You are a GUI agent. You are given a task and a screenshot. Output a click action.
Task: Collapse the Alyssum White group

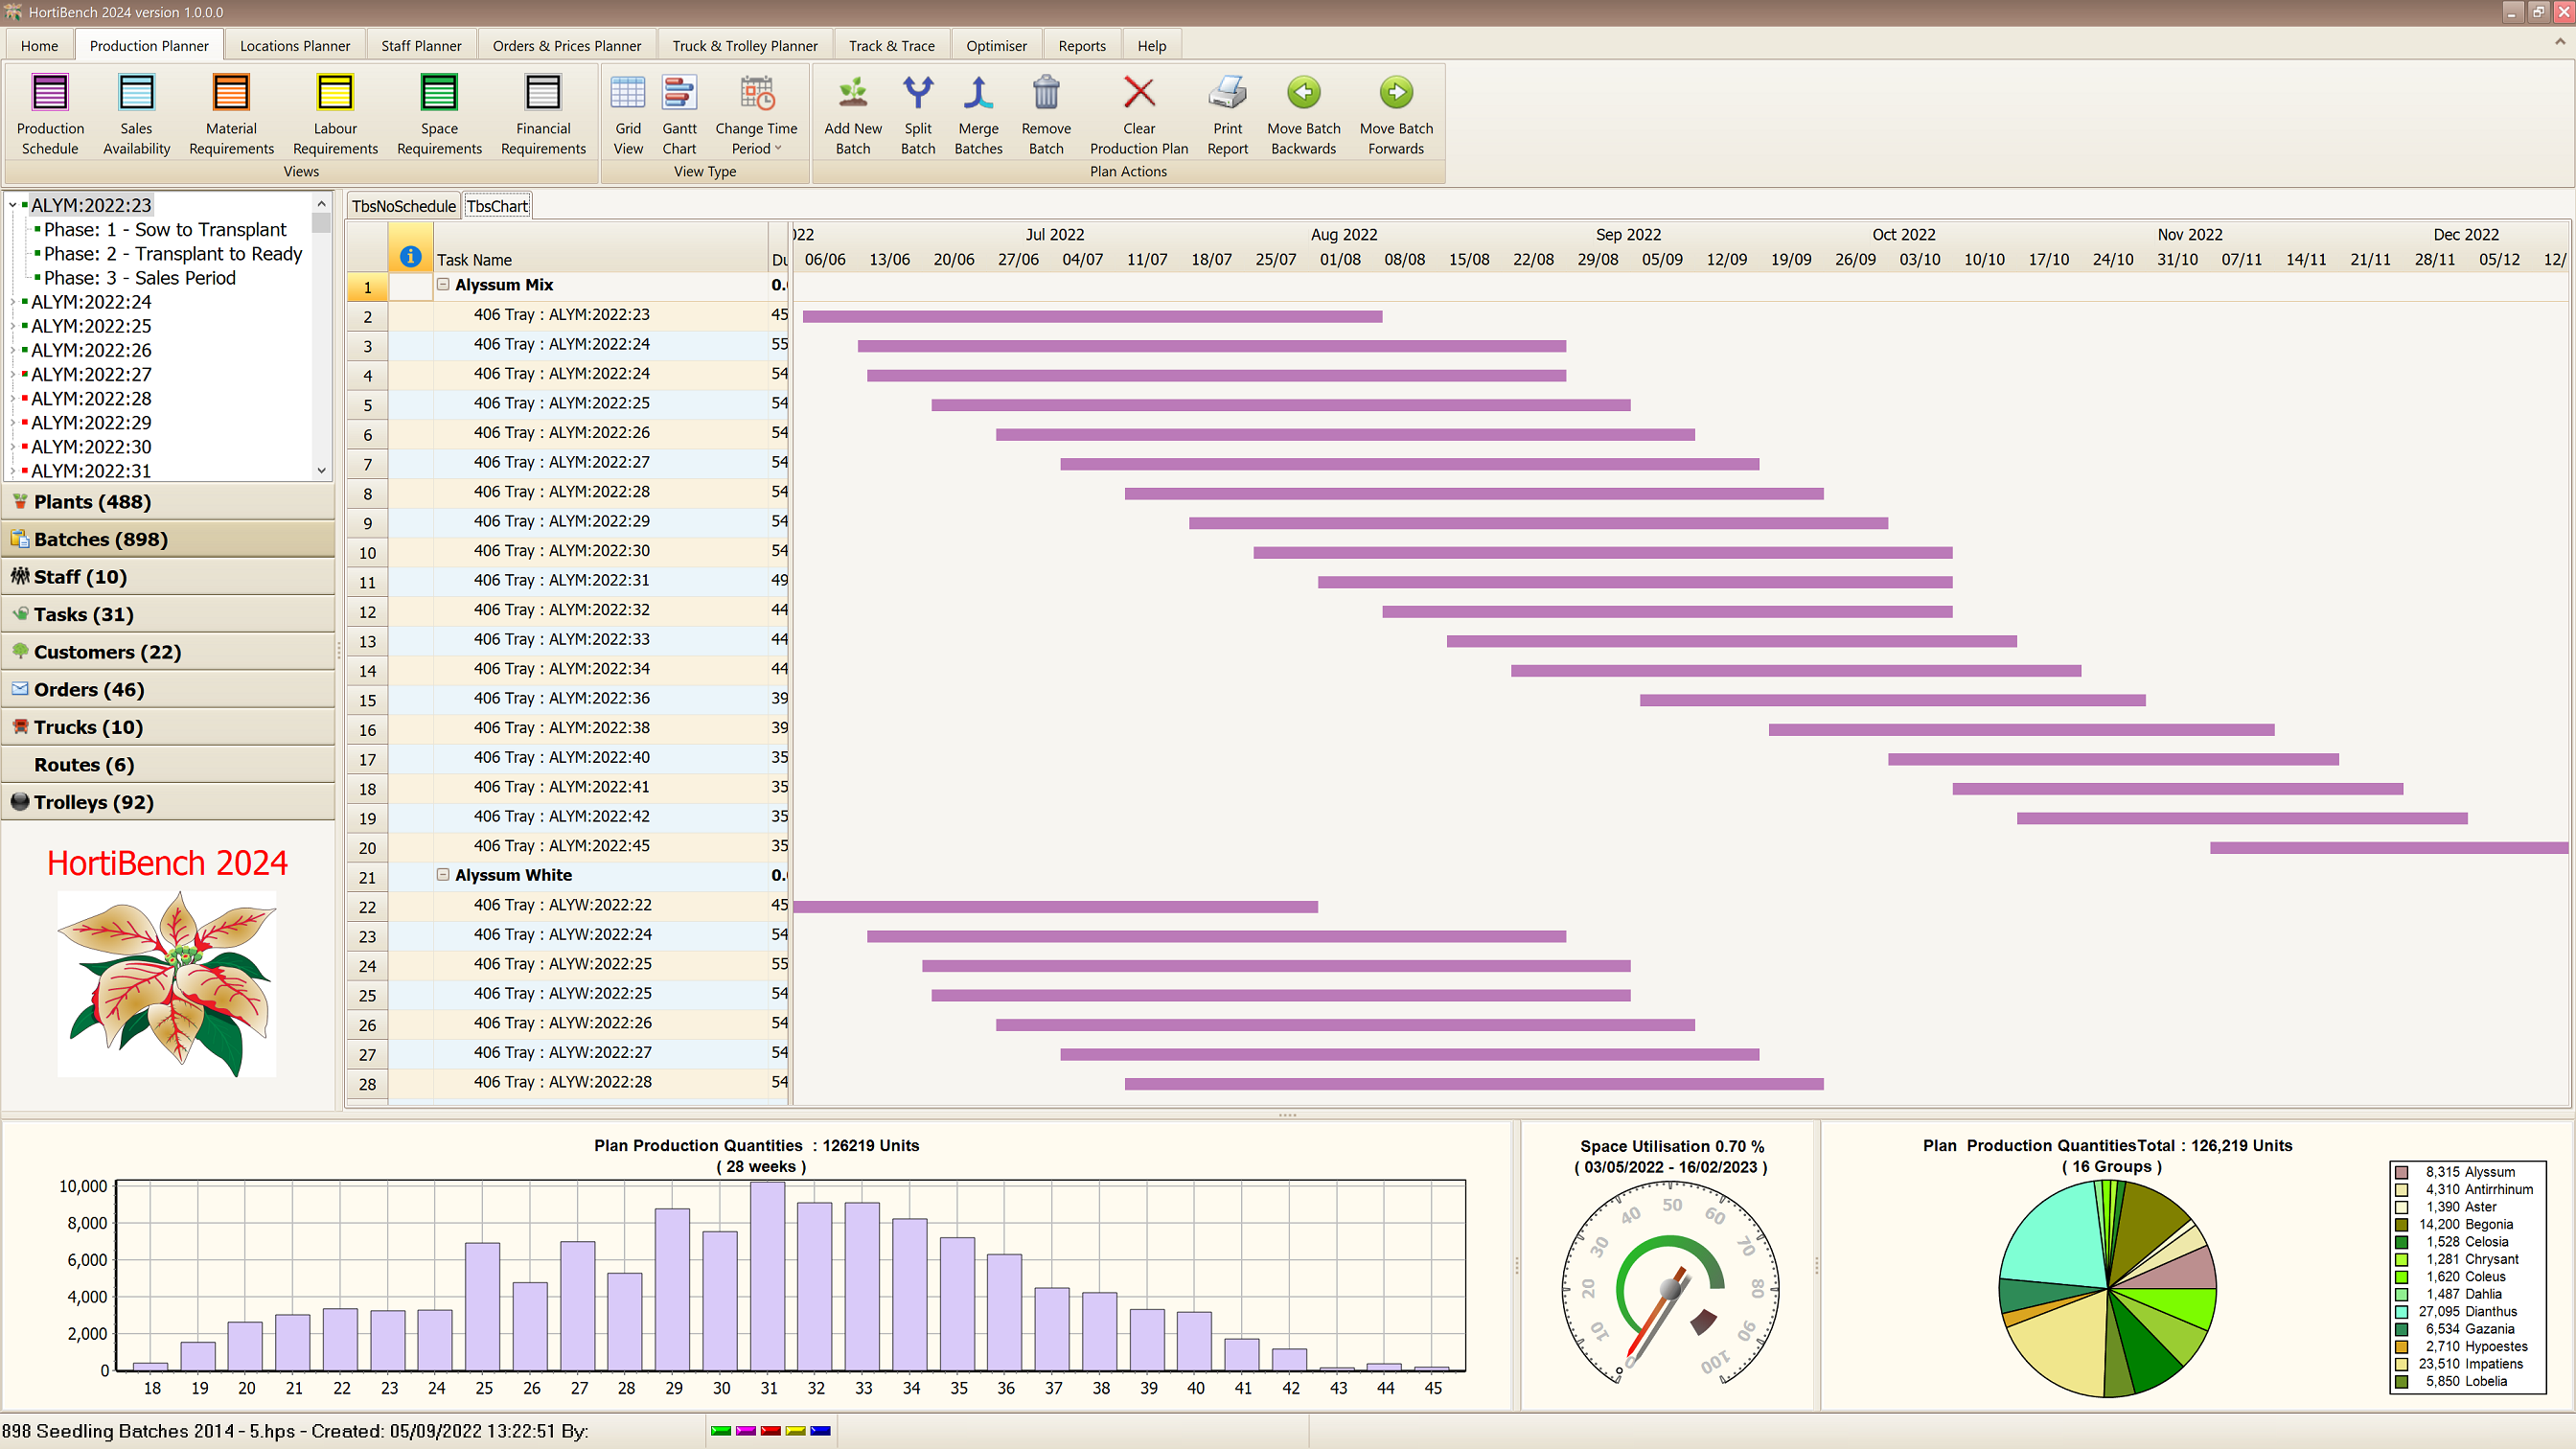tap(443, 875)
